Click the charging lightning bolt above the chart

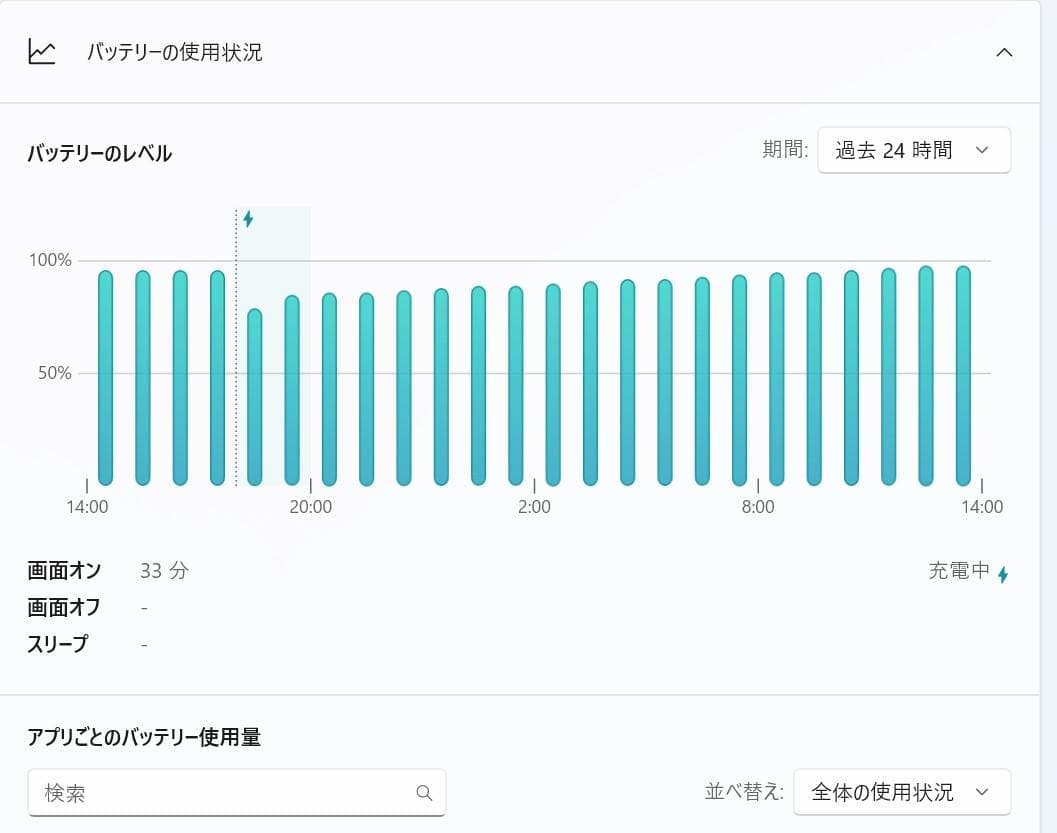pos(248,219)
